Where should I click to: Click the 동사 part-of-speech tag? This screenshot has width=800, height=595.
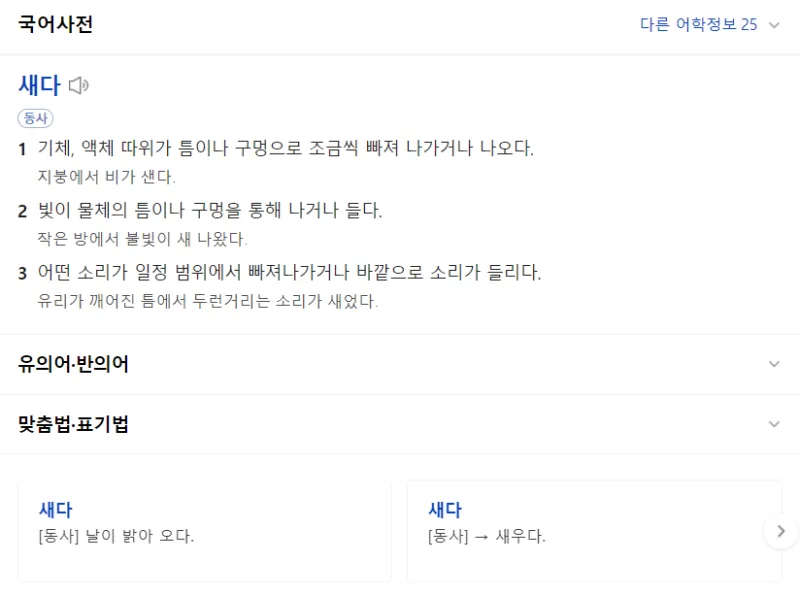point(37,117)
